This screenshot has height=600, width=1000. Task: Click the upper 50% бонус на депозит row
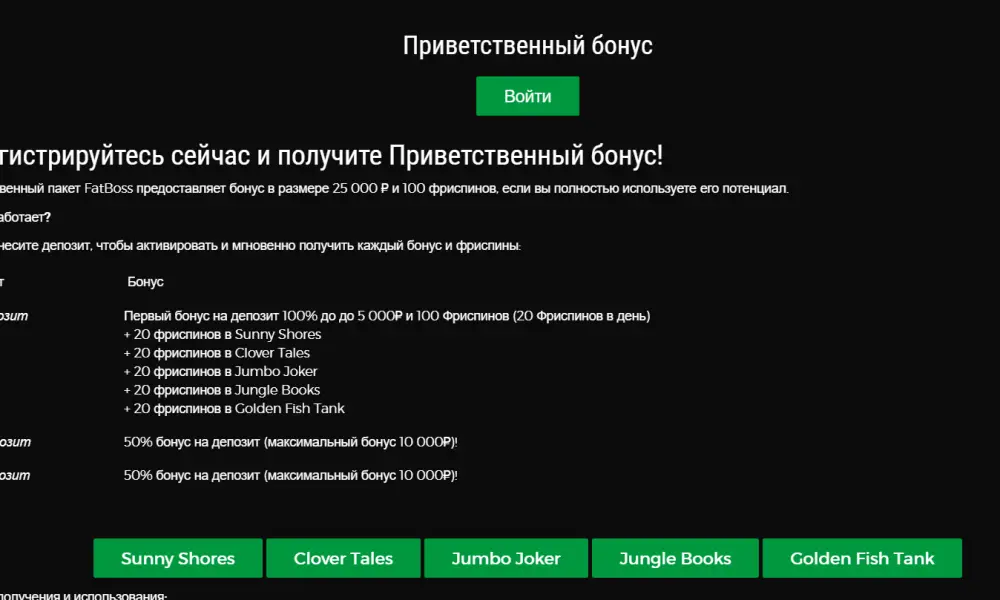click(x=290, y=442)
